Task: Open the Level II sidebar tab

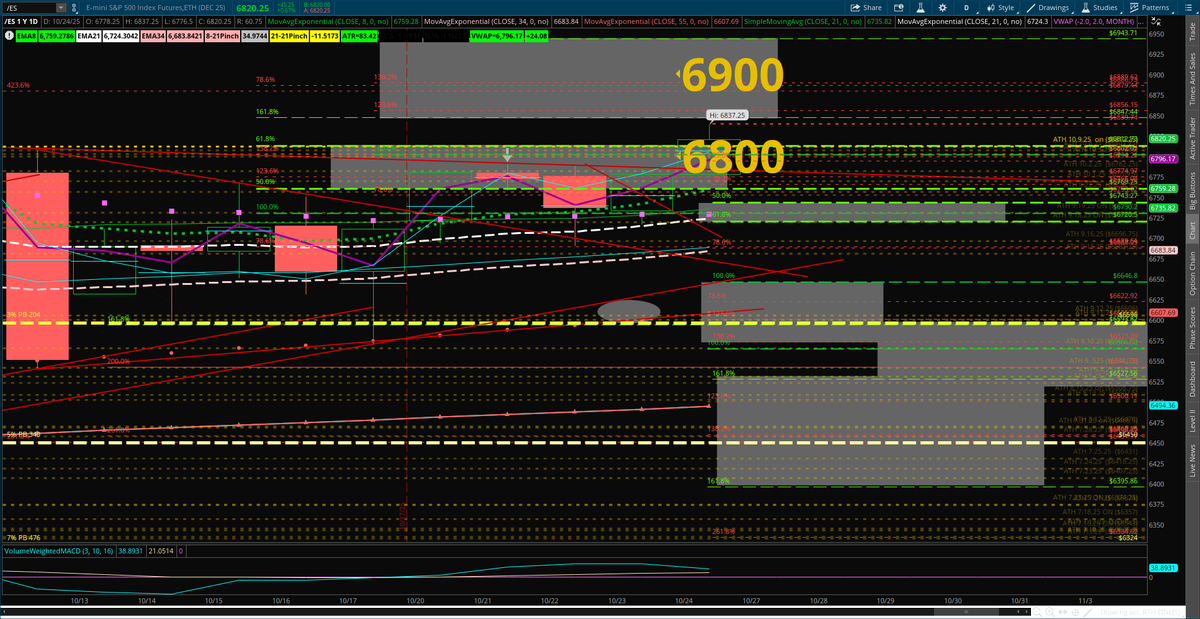Action: 1191,422
